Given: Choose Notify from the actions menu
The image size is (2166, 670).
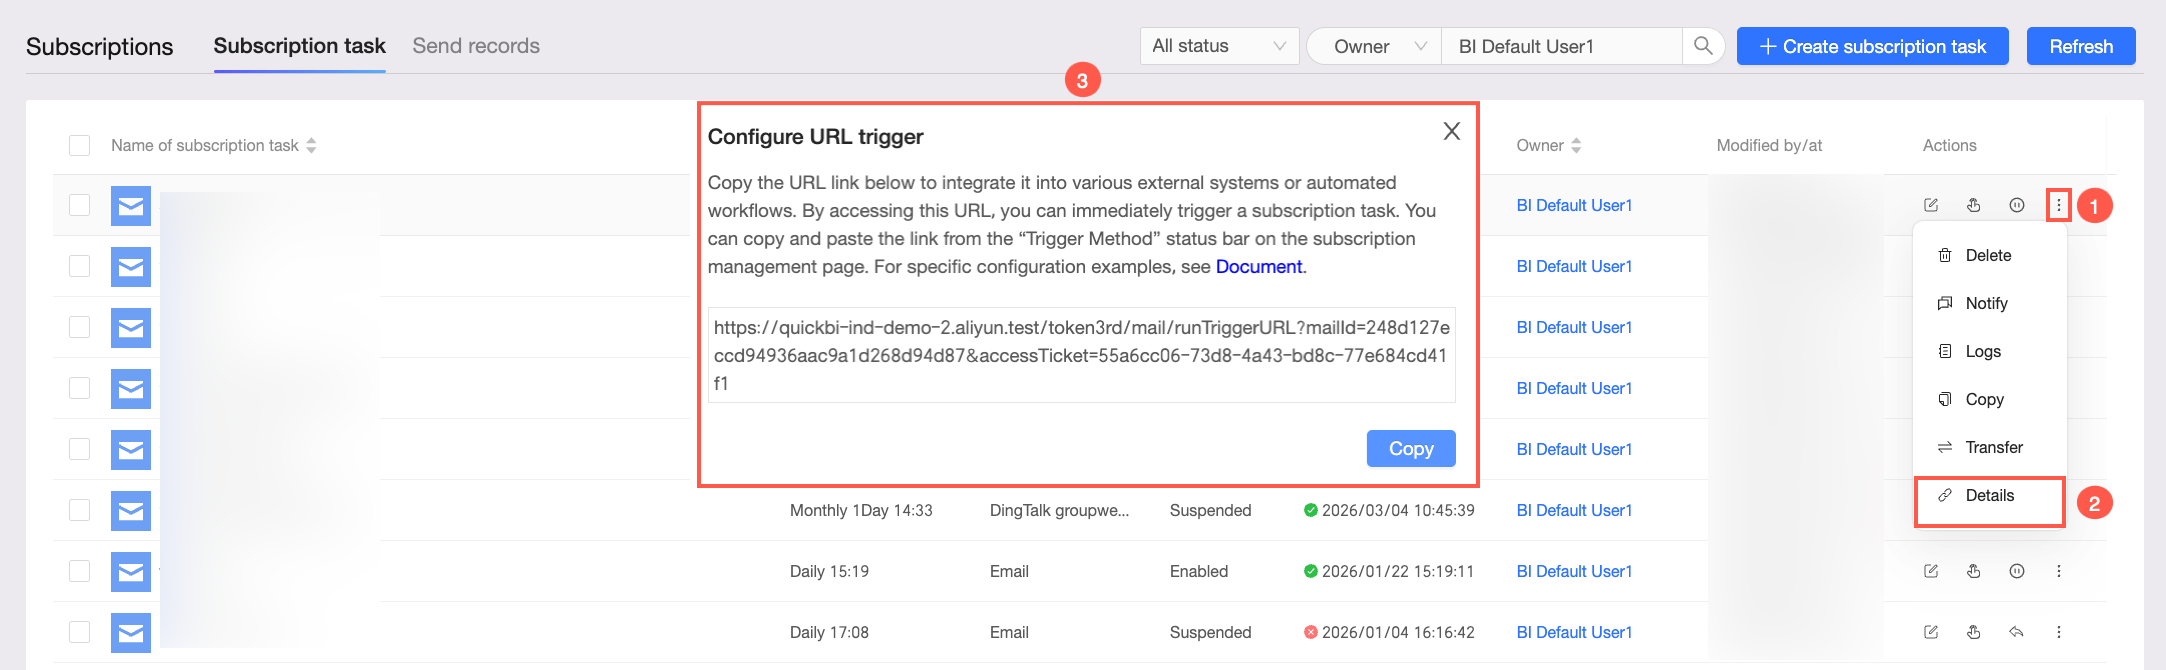Looking at the screenshot, I should [1989, 303].
